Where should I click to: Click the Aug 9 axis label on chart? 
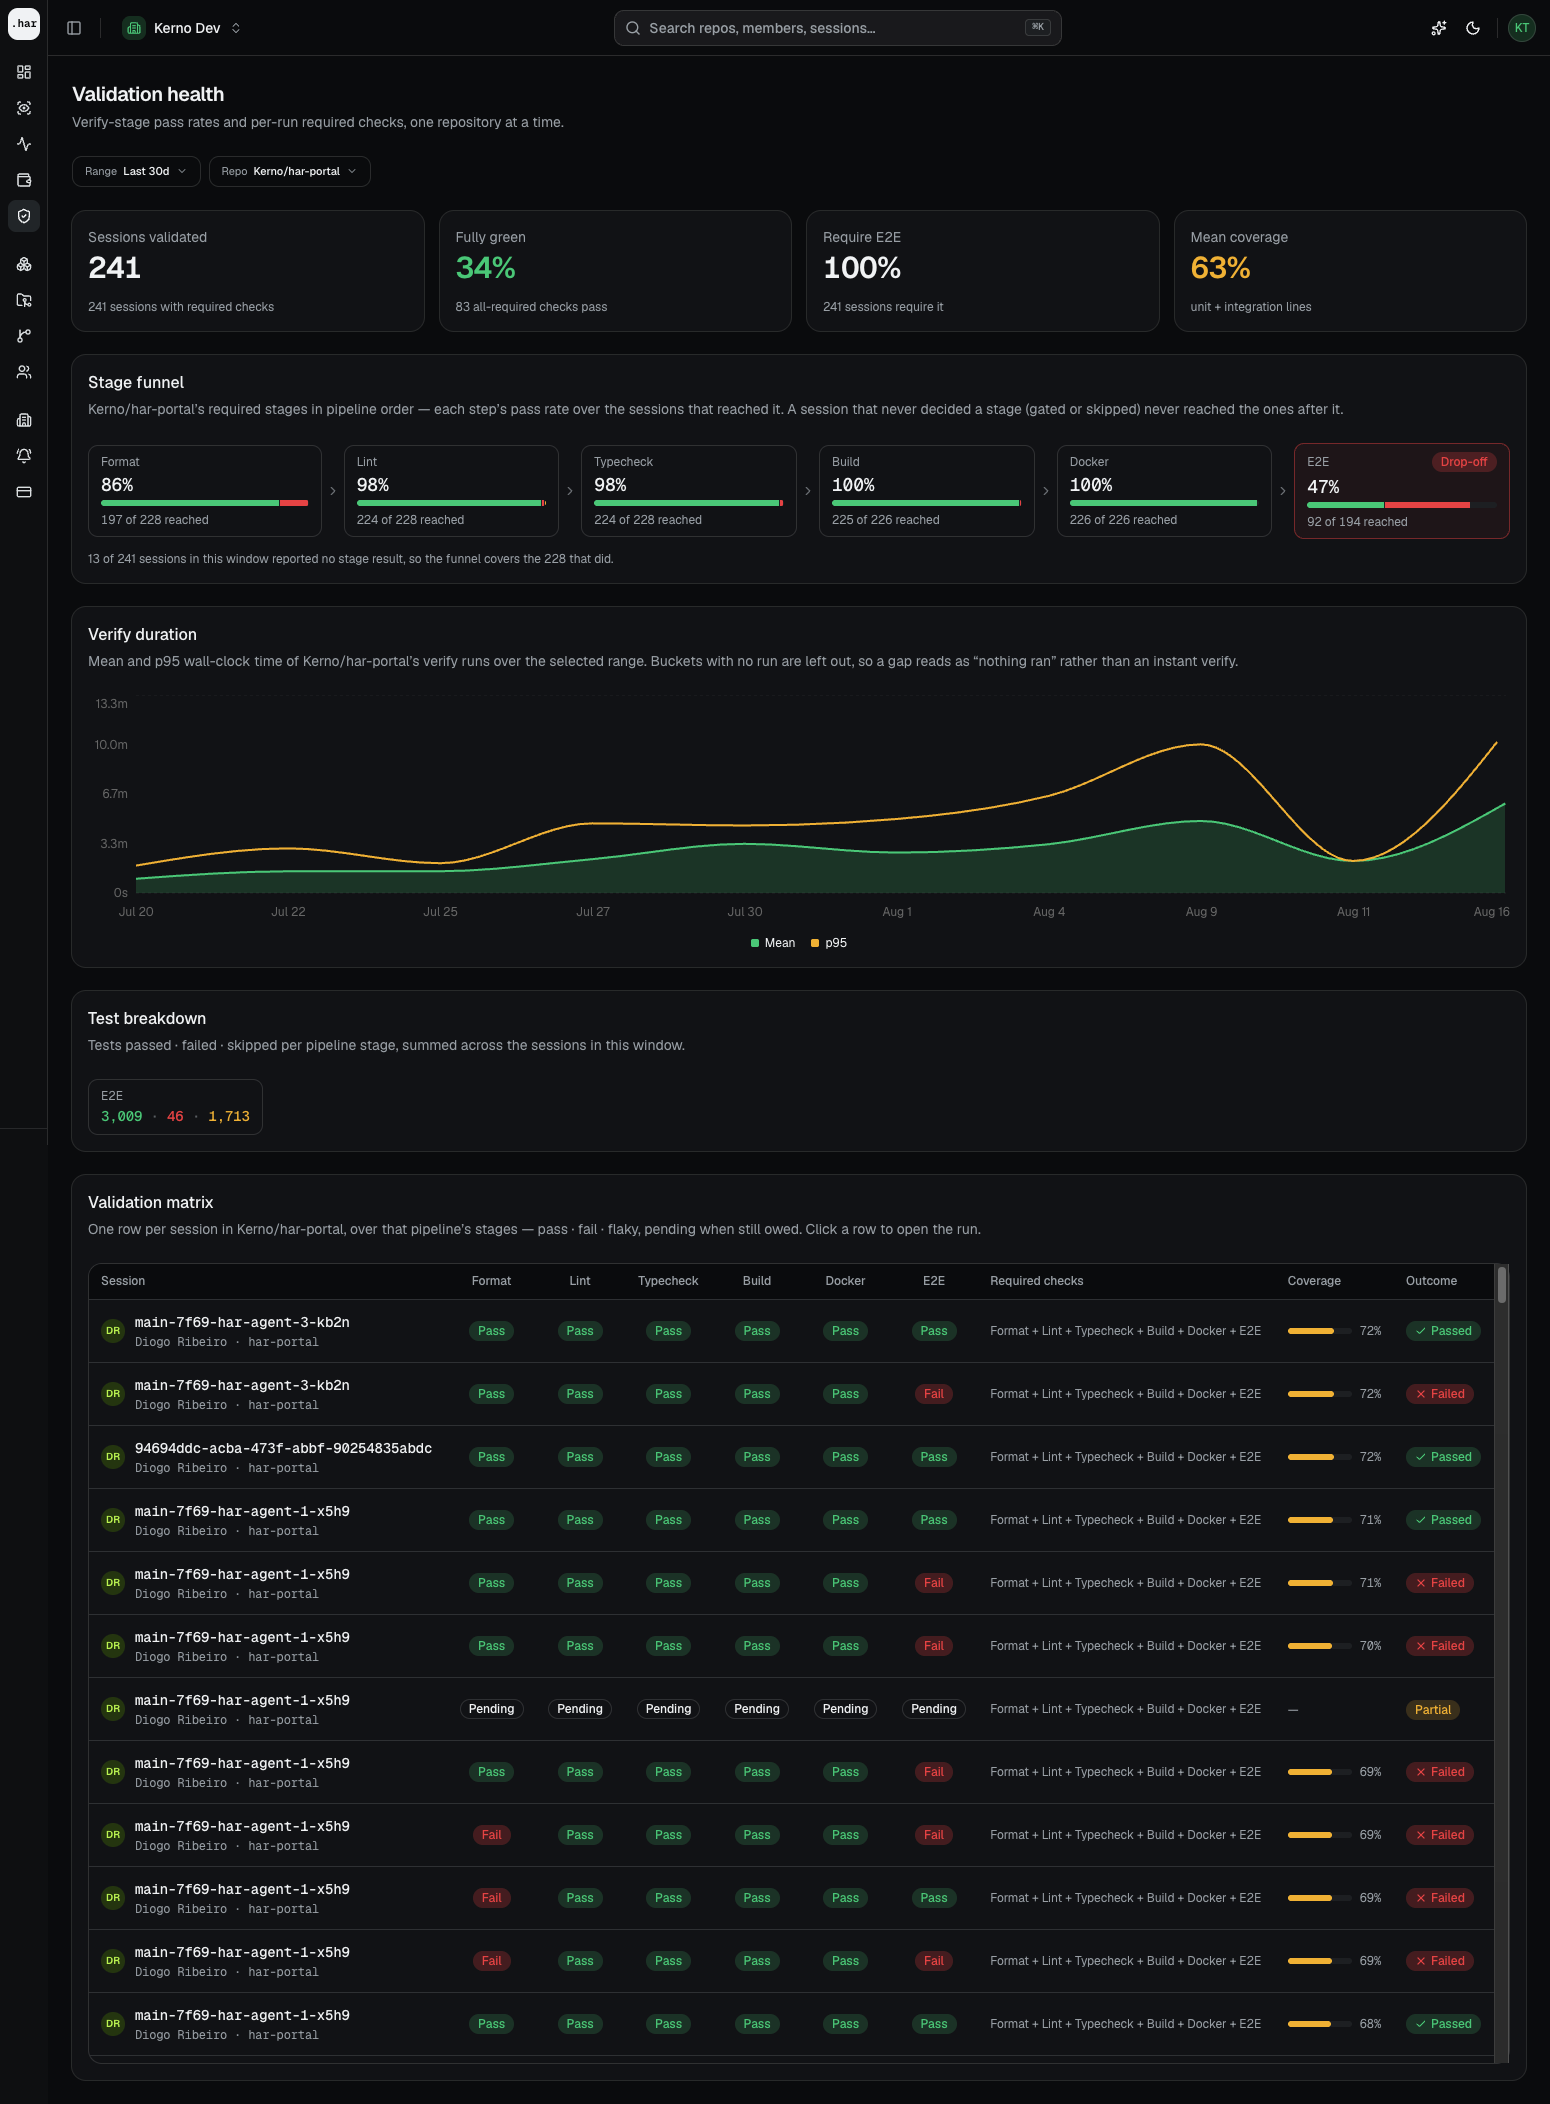point(1201,912)
